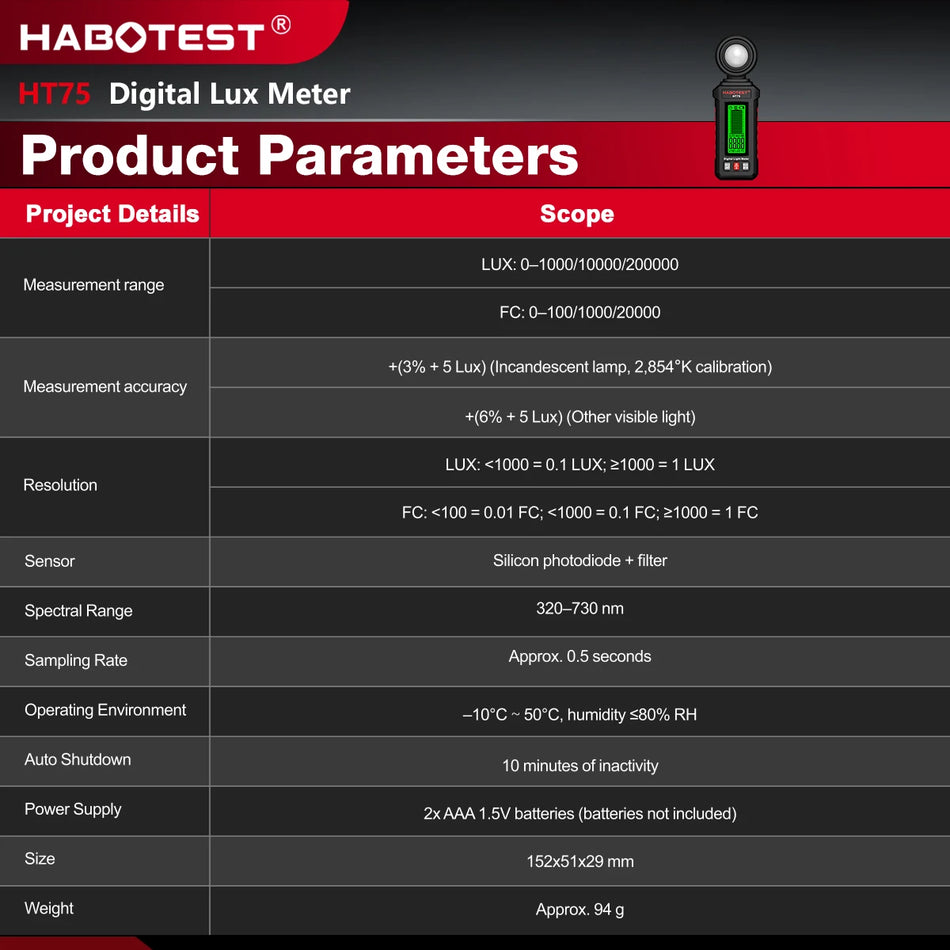Click the 320–730 nm spectral range value
This screenshot has height=950, width=950.
(580, 608)
